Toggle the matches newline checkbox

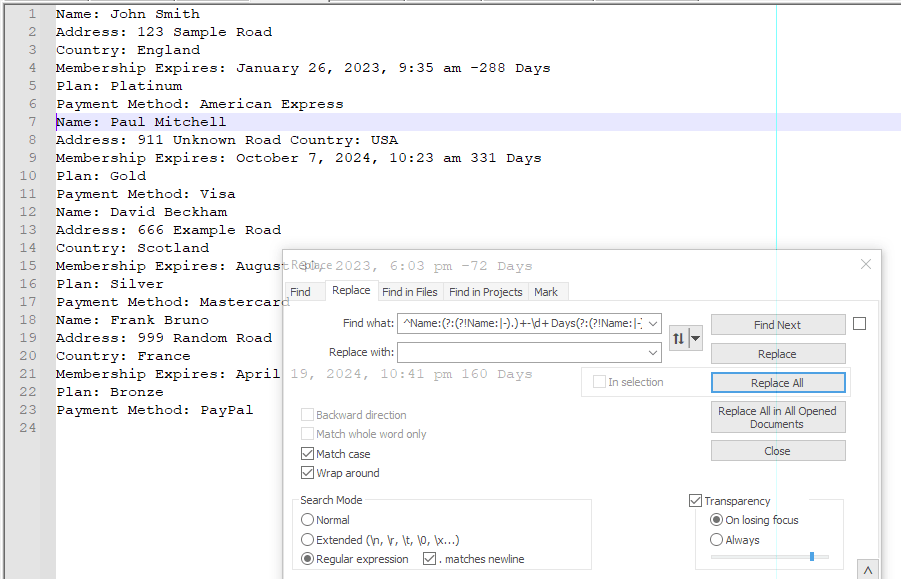click(x=428, y=559)
